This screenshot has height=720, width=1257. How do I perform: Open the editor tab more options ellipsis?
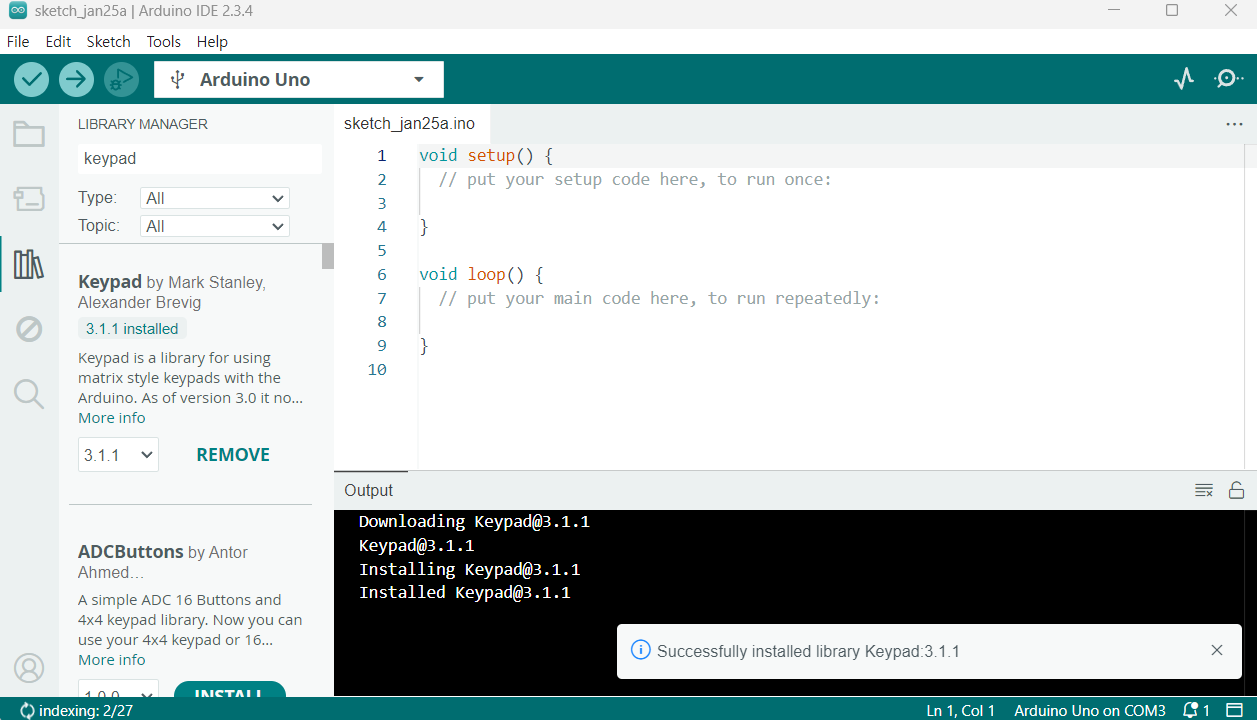1234,124
